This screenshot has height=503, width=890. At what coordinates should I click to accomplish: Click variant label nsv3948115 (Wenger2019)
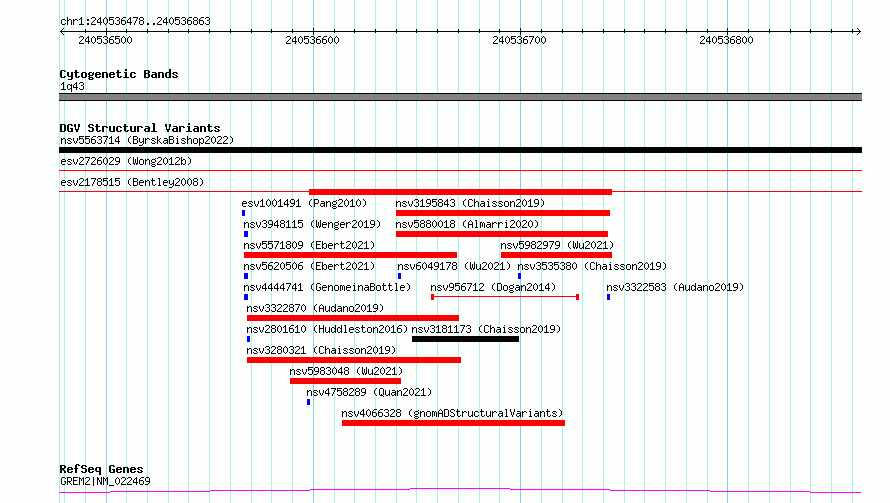pyautogui.click(x=312, y=224)
